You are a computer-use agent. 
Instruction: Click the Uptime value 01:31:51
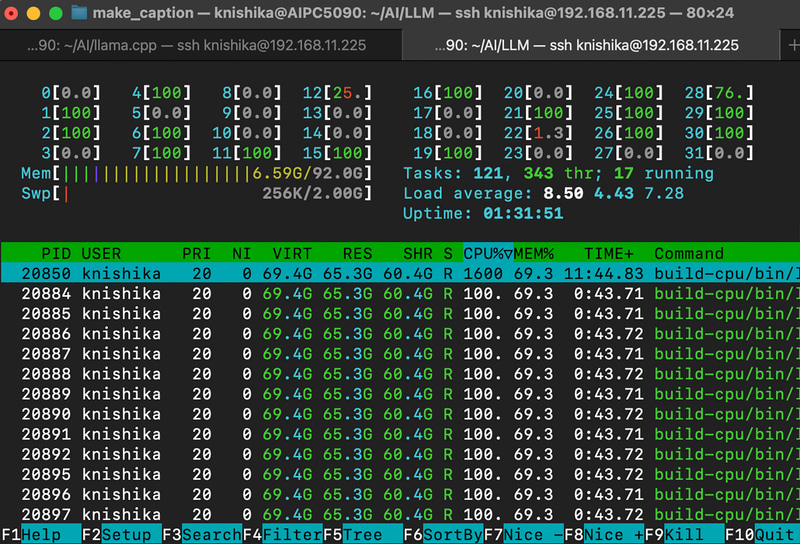(523, 213)
